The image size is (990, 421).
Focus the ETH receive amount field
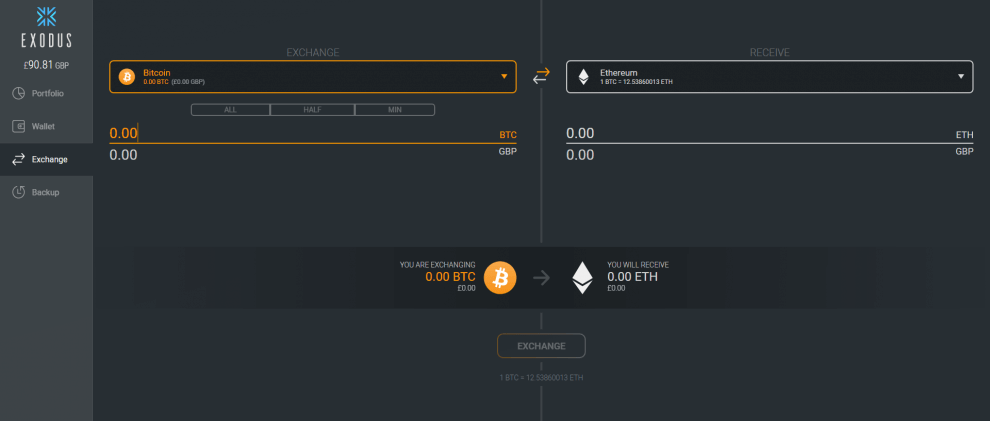(770, 134)
